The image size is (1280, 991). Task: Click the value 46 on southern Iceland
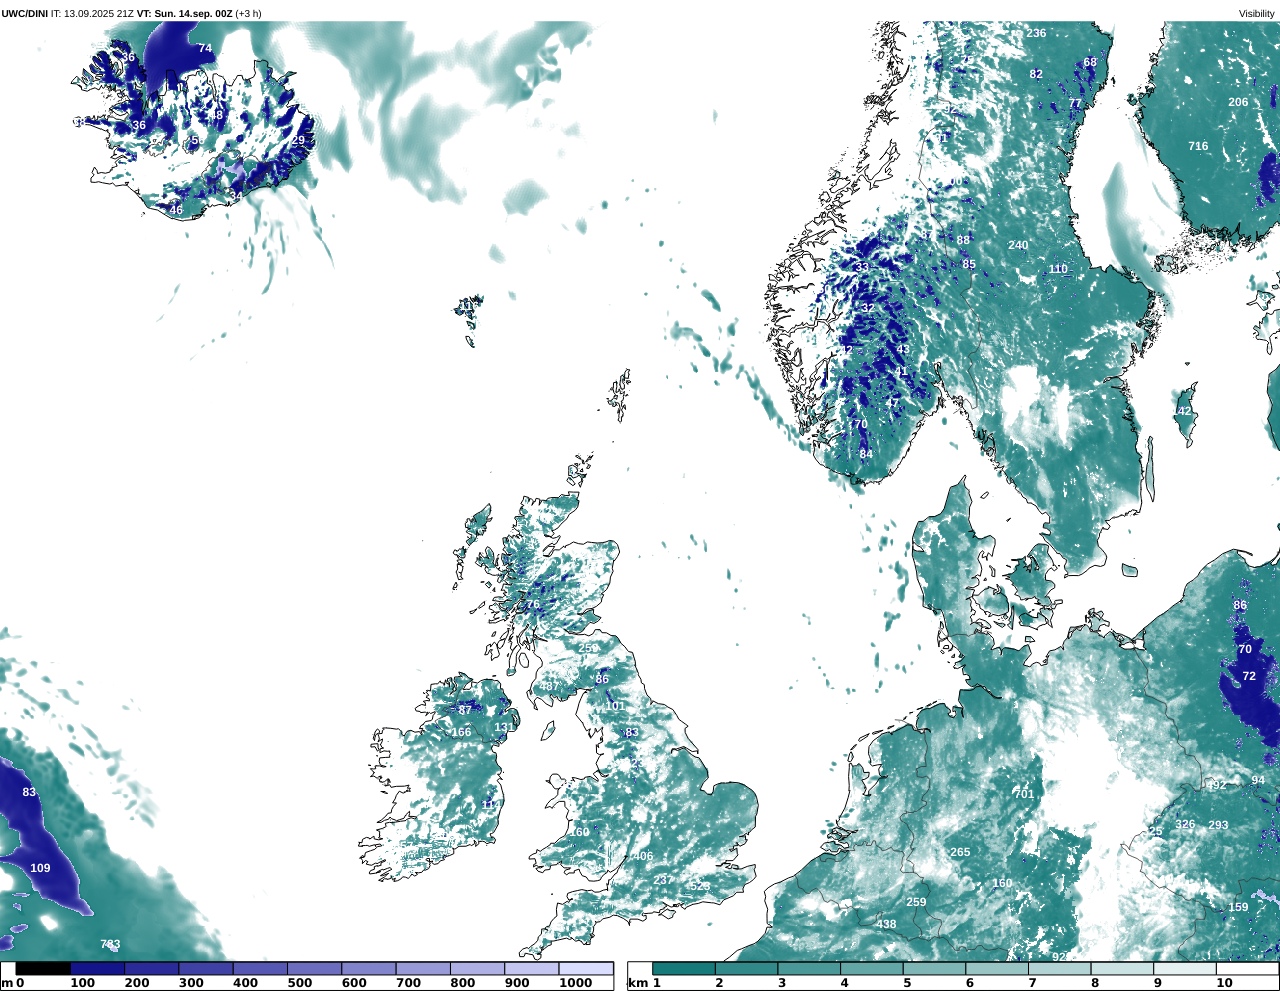176,210
